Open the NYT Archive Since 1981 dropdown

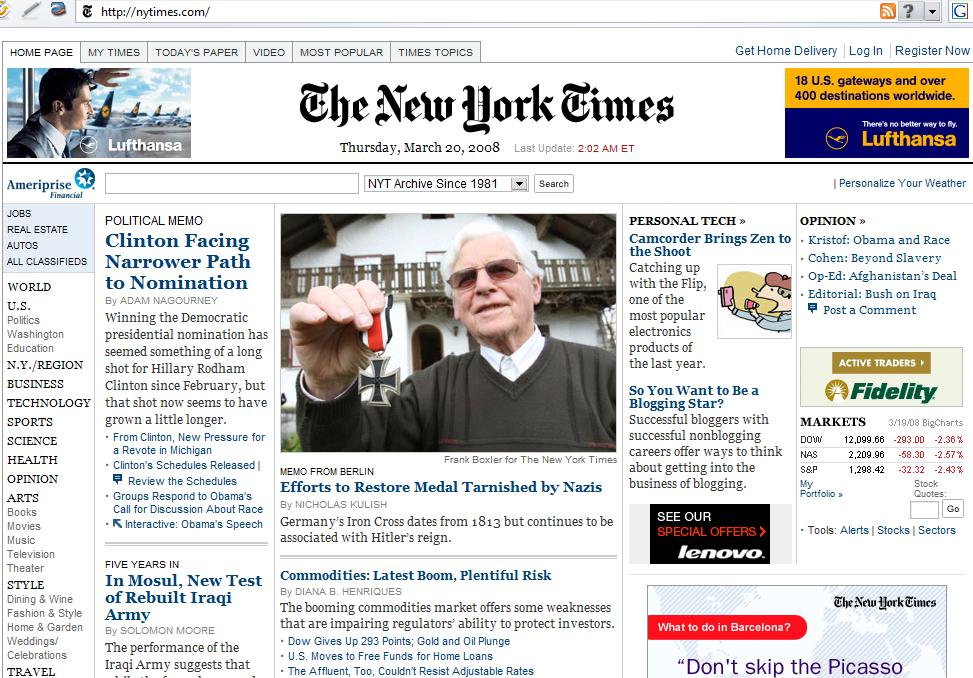(x=446, y=184)
